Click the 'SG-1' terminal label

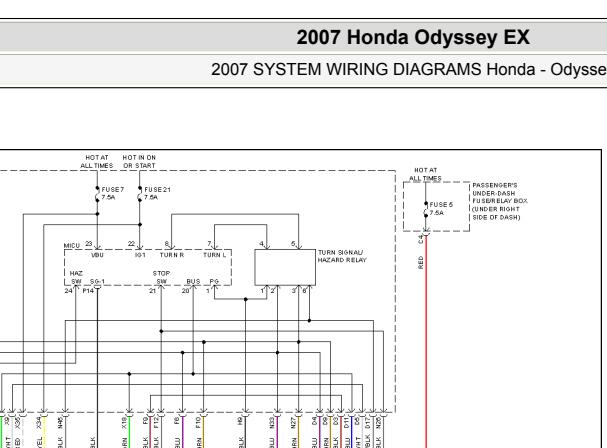tap(97, 282)
